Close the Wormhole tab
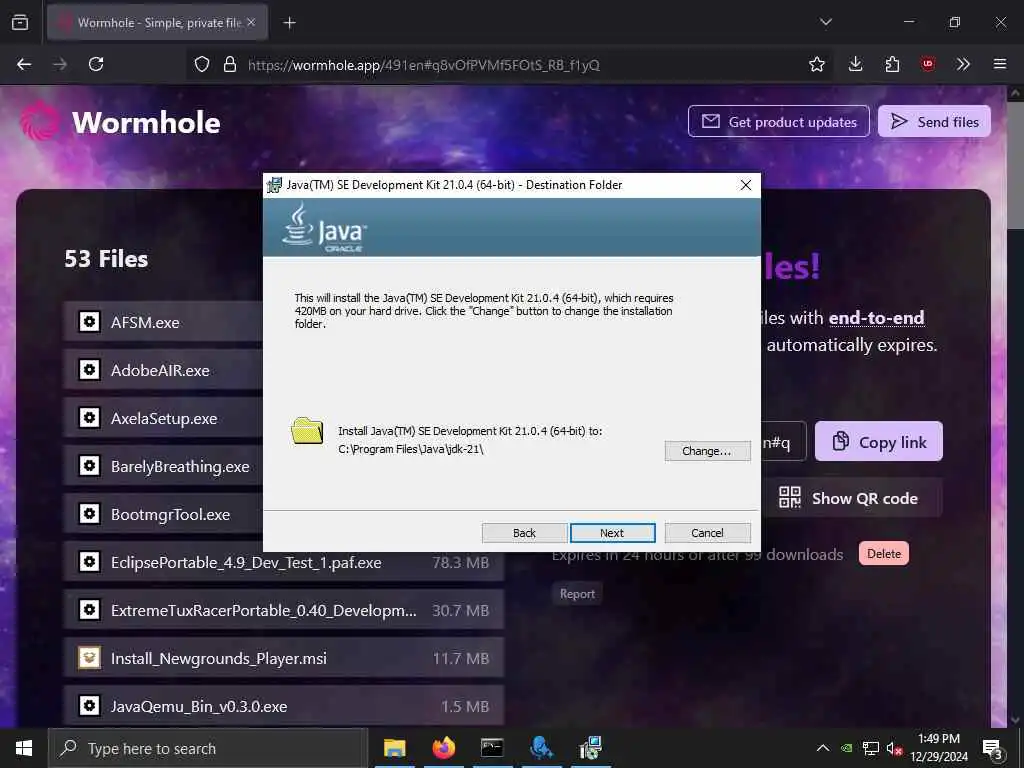This screenshot has width=1024, height=768. [251, 23]
